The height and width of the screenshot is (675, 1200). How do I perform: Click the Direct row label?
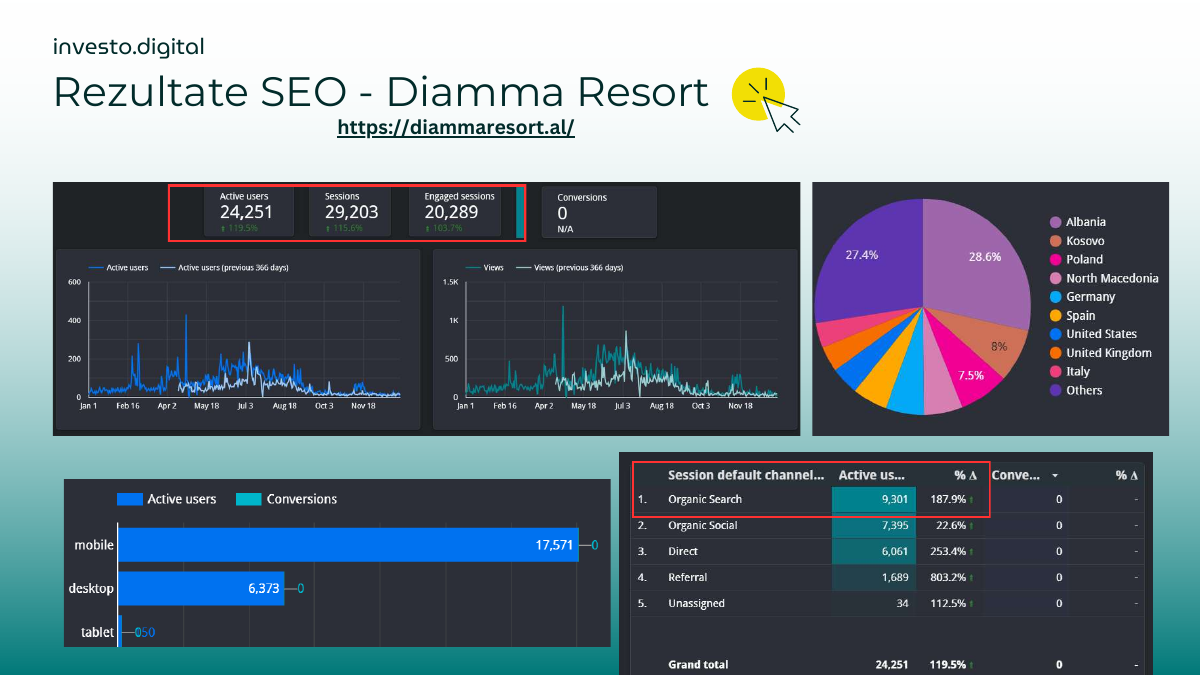coord(682,551)
